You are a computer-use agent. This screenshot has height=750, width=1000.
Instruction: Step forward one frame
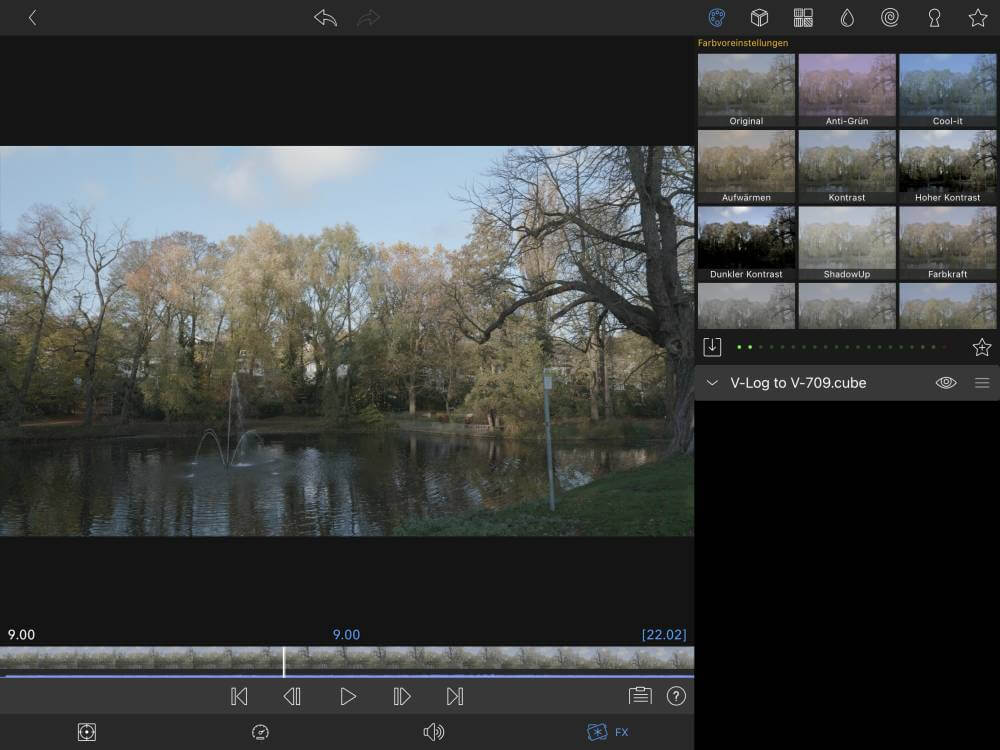pos(401,696)
